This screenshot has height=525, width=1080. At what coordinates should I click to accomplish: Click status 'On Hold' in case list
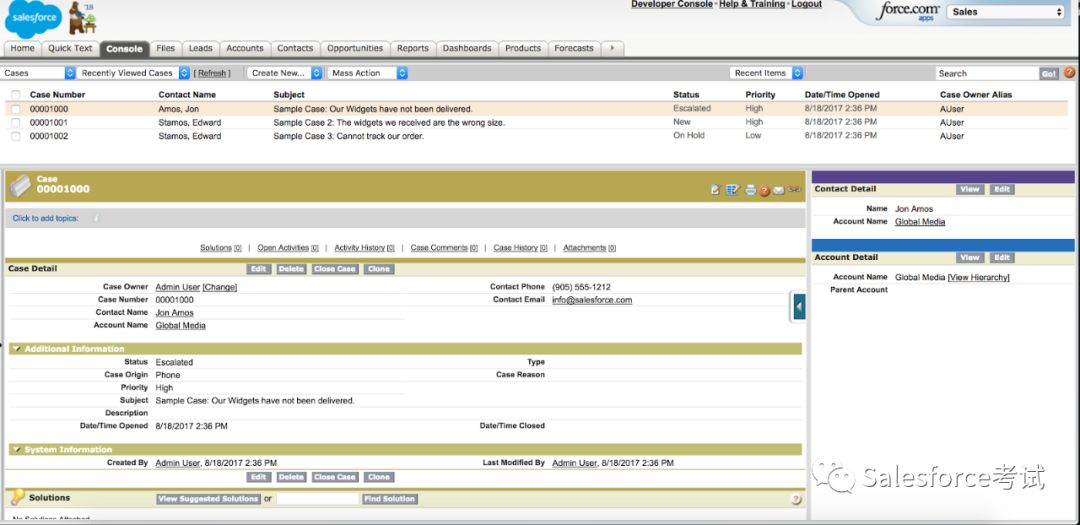(x=689, y=136)
